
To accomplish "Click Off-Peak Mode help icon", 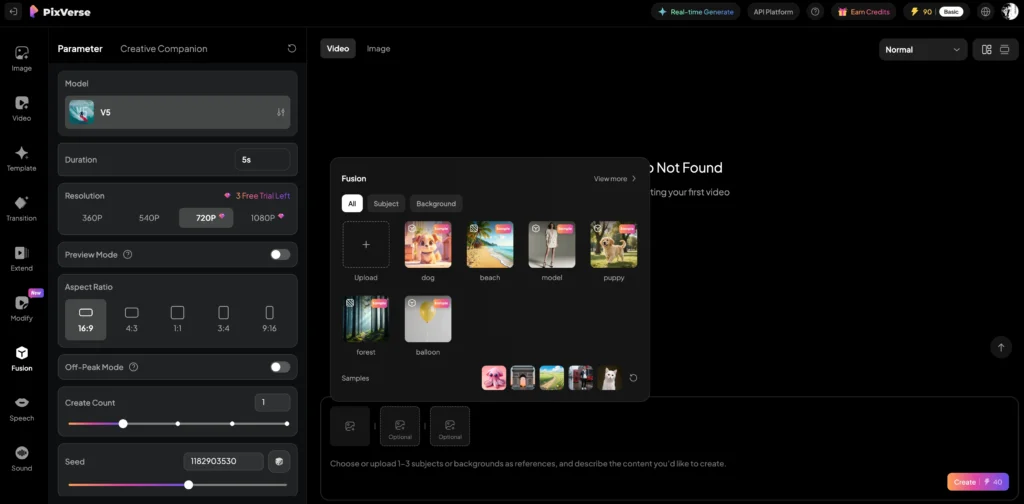I will pos(133,367).
